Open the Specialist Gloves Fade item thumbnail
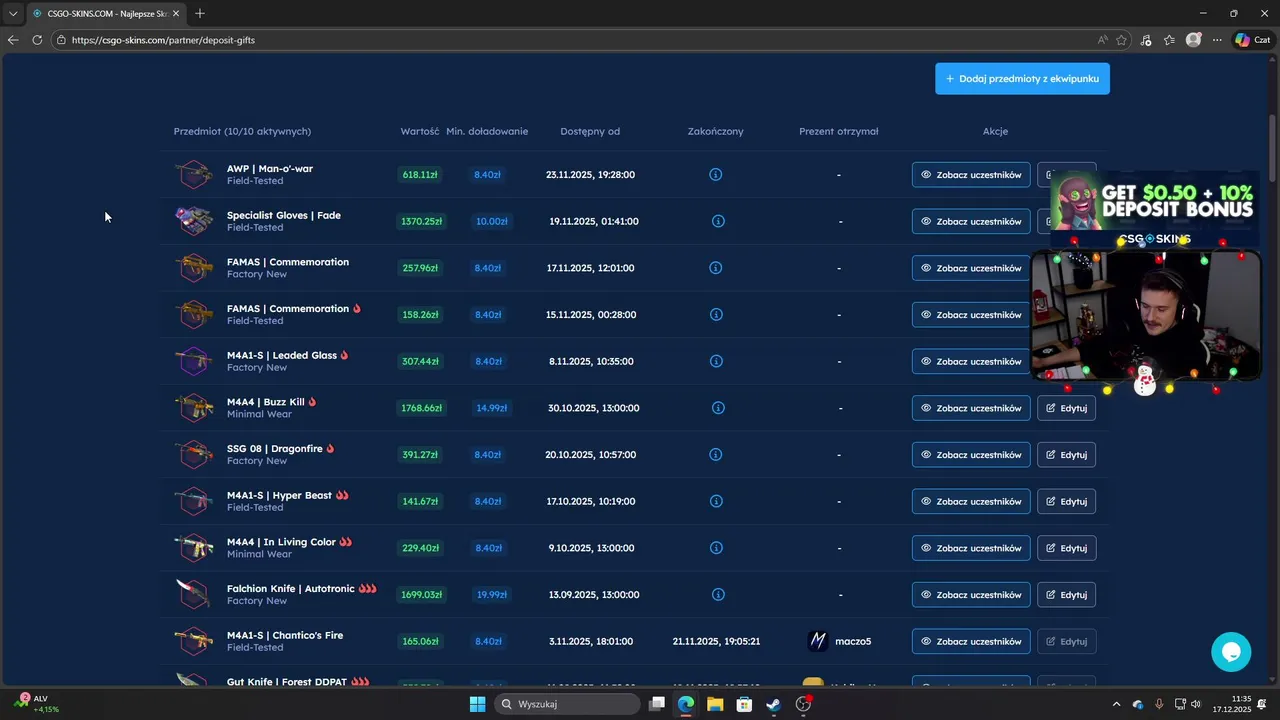1280x720 pixels. point(194,221)
